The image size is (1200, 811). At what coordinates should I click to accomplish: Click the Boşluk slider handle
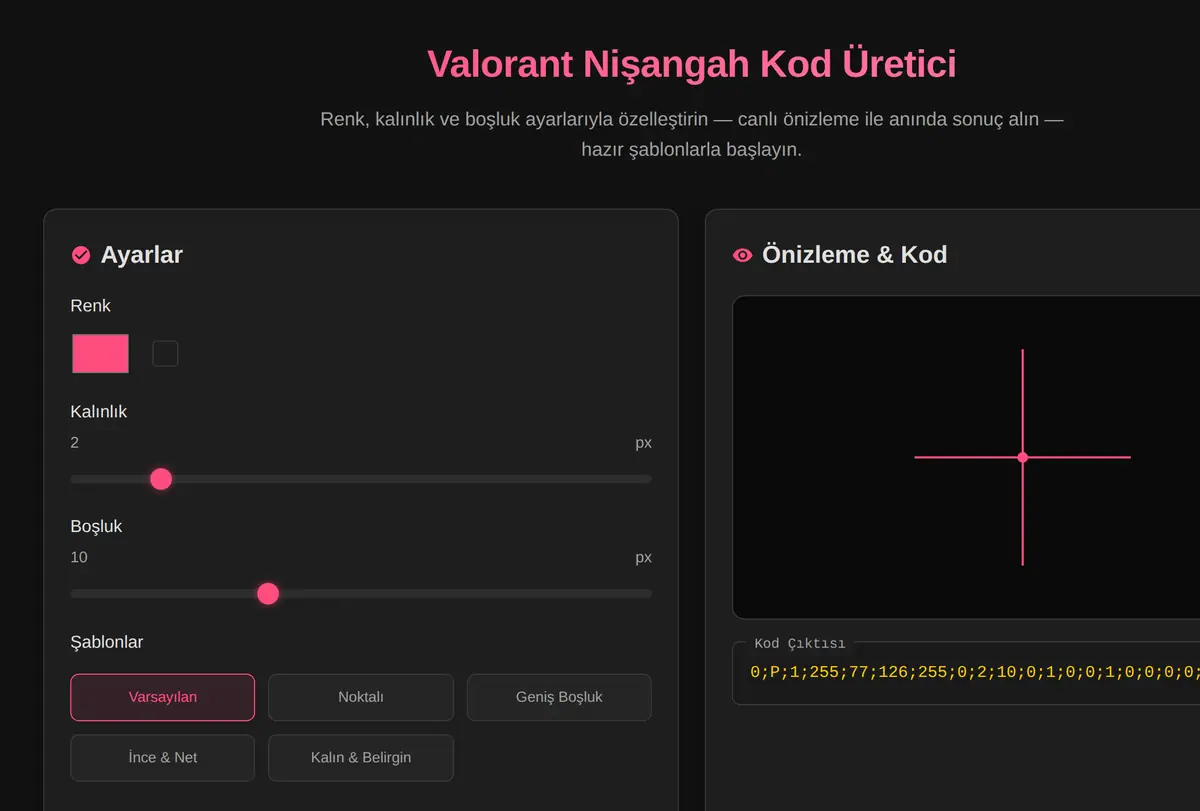point(268,594)
